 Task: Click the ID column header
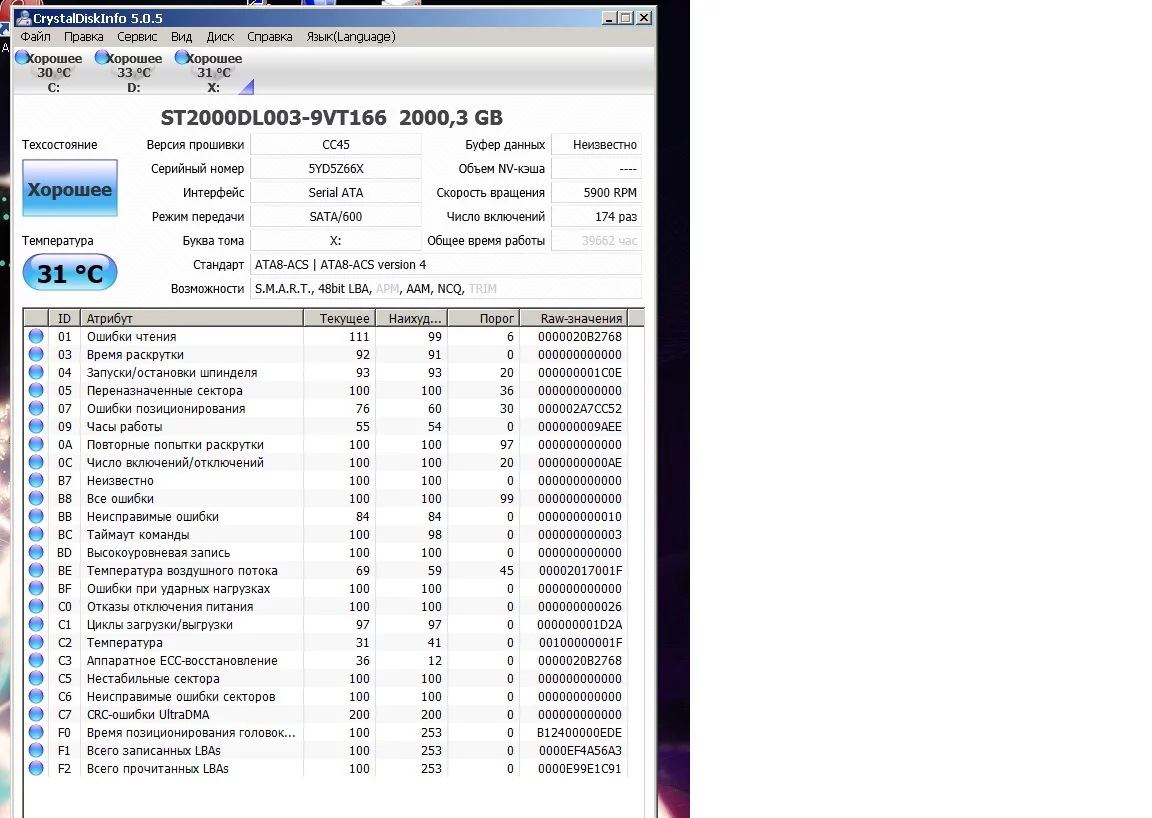65,318
